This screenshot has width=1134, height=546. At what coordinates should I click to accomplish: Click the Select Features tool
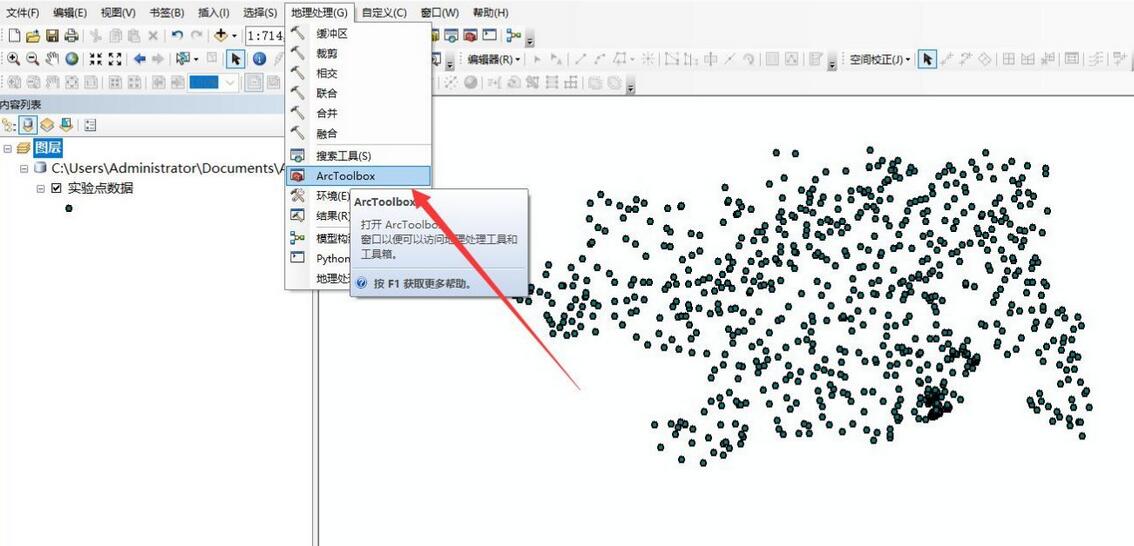point(182,59)
